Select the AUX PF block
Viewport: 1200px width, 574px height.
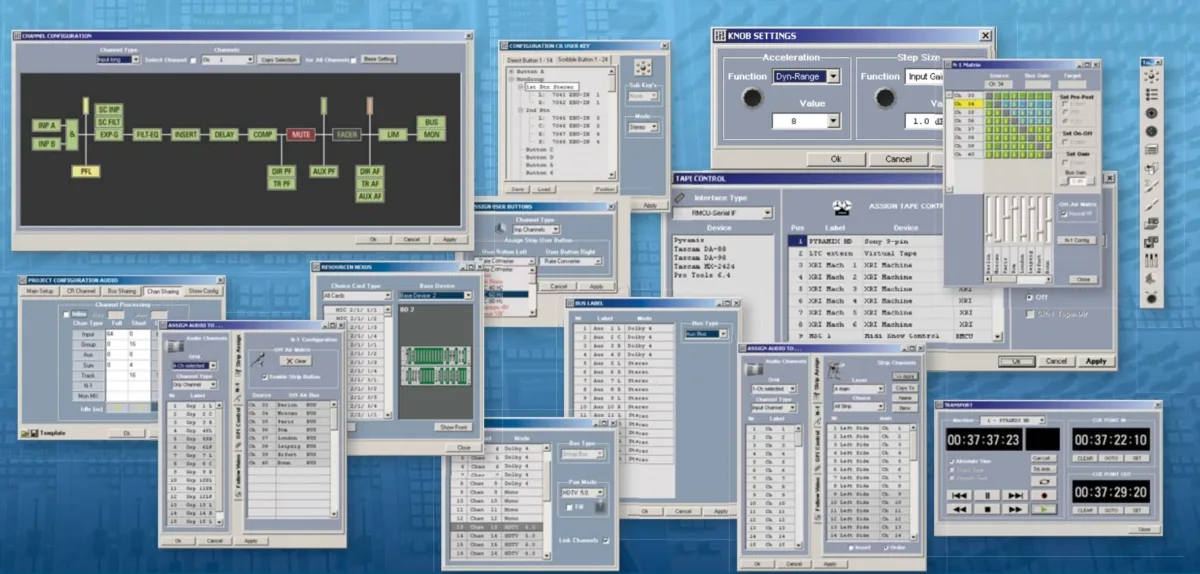(325, 172)
